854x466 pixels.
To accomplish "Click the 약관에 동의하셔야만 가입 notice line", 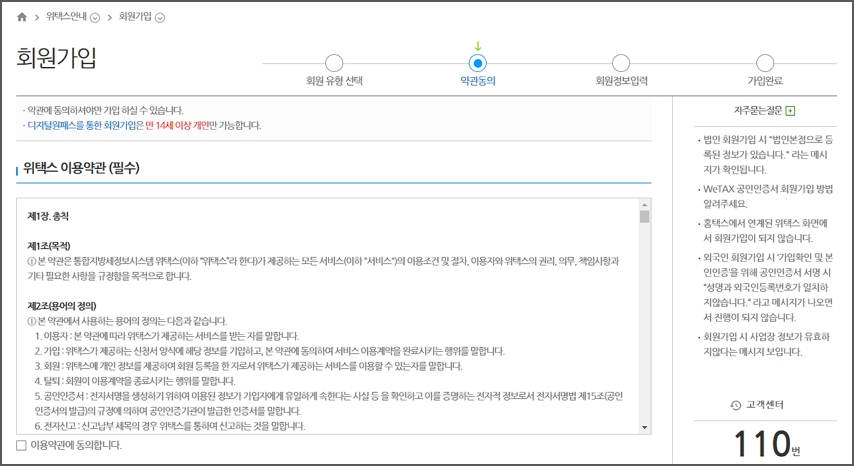I will [106, 111].
